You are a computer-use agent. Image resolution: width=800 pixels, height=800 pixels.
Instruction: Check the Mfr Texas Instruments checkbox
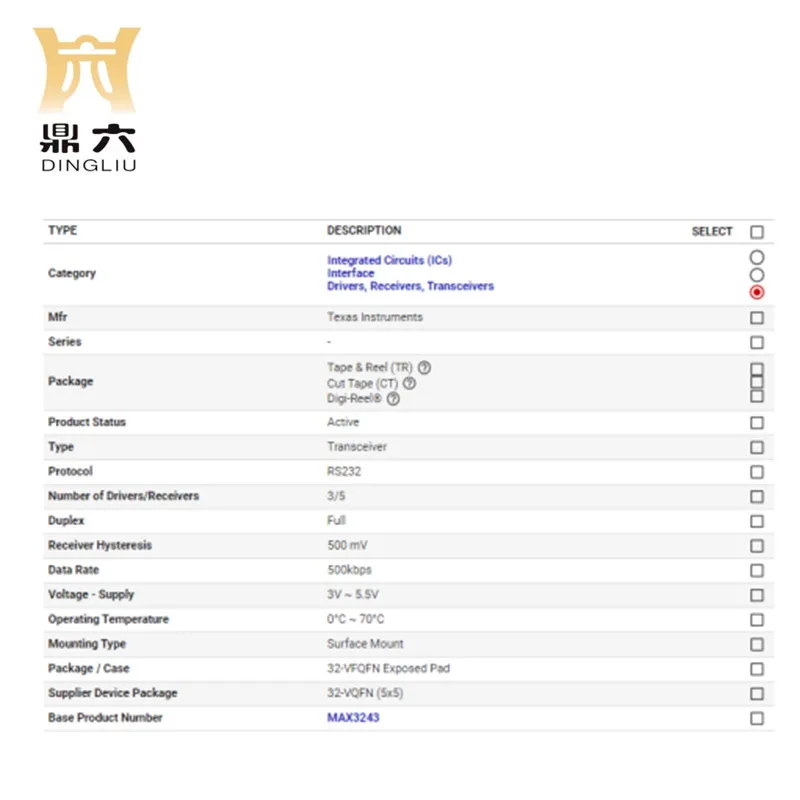tap(757, 318)
